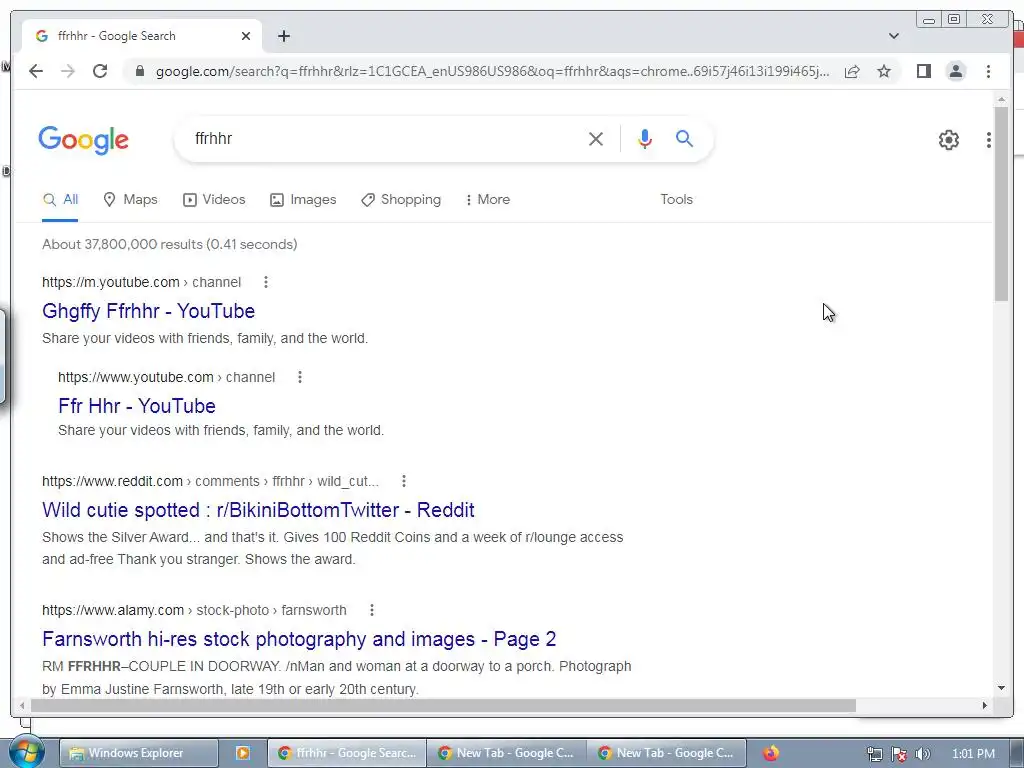Expand the More search categories menu

click(487, 200)
